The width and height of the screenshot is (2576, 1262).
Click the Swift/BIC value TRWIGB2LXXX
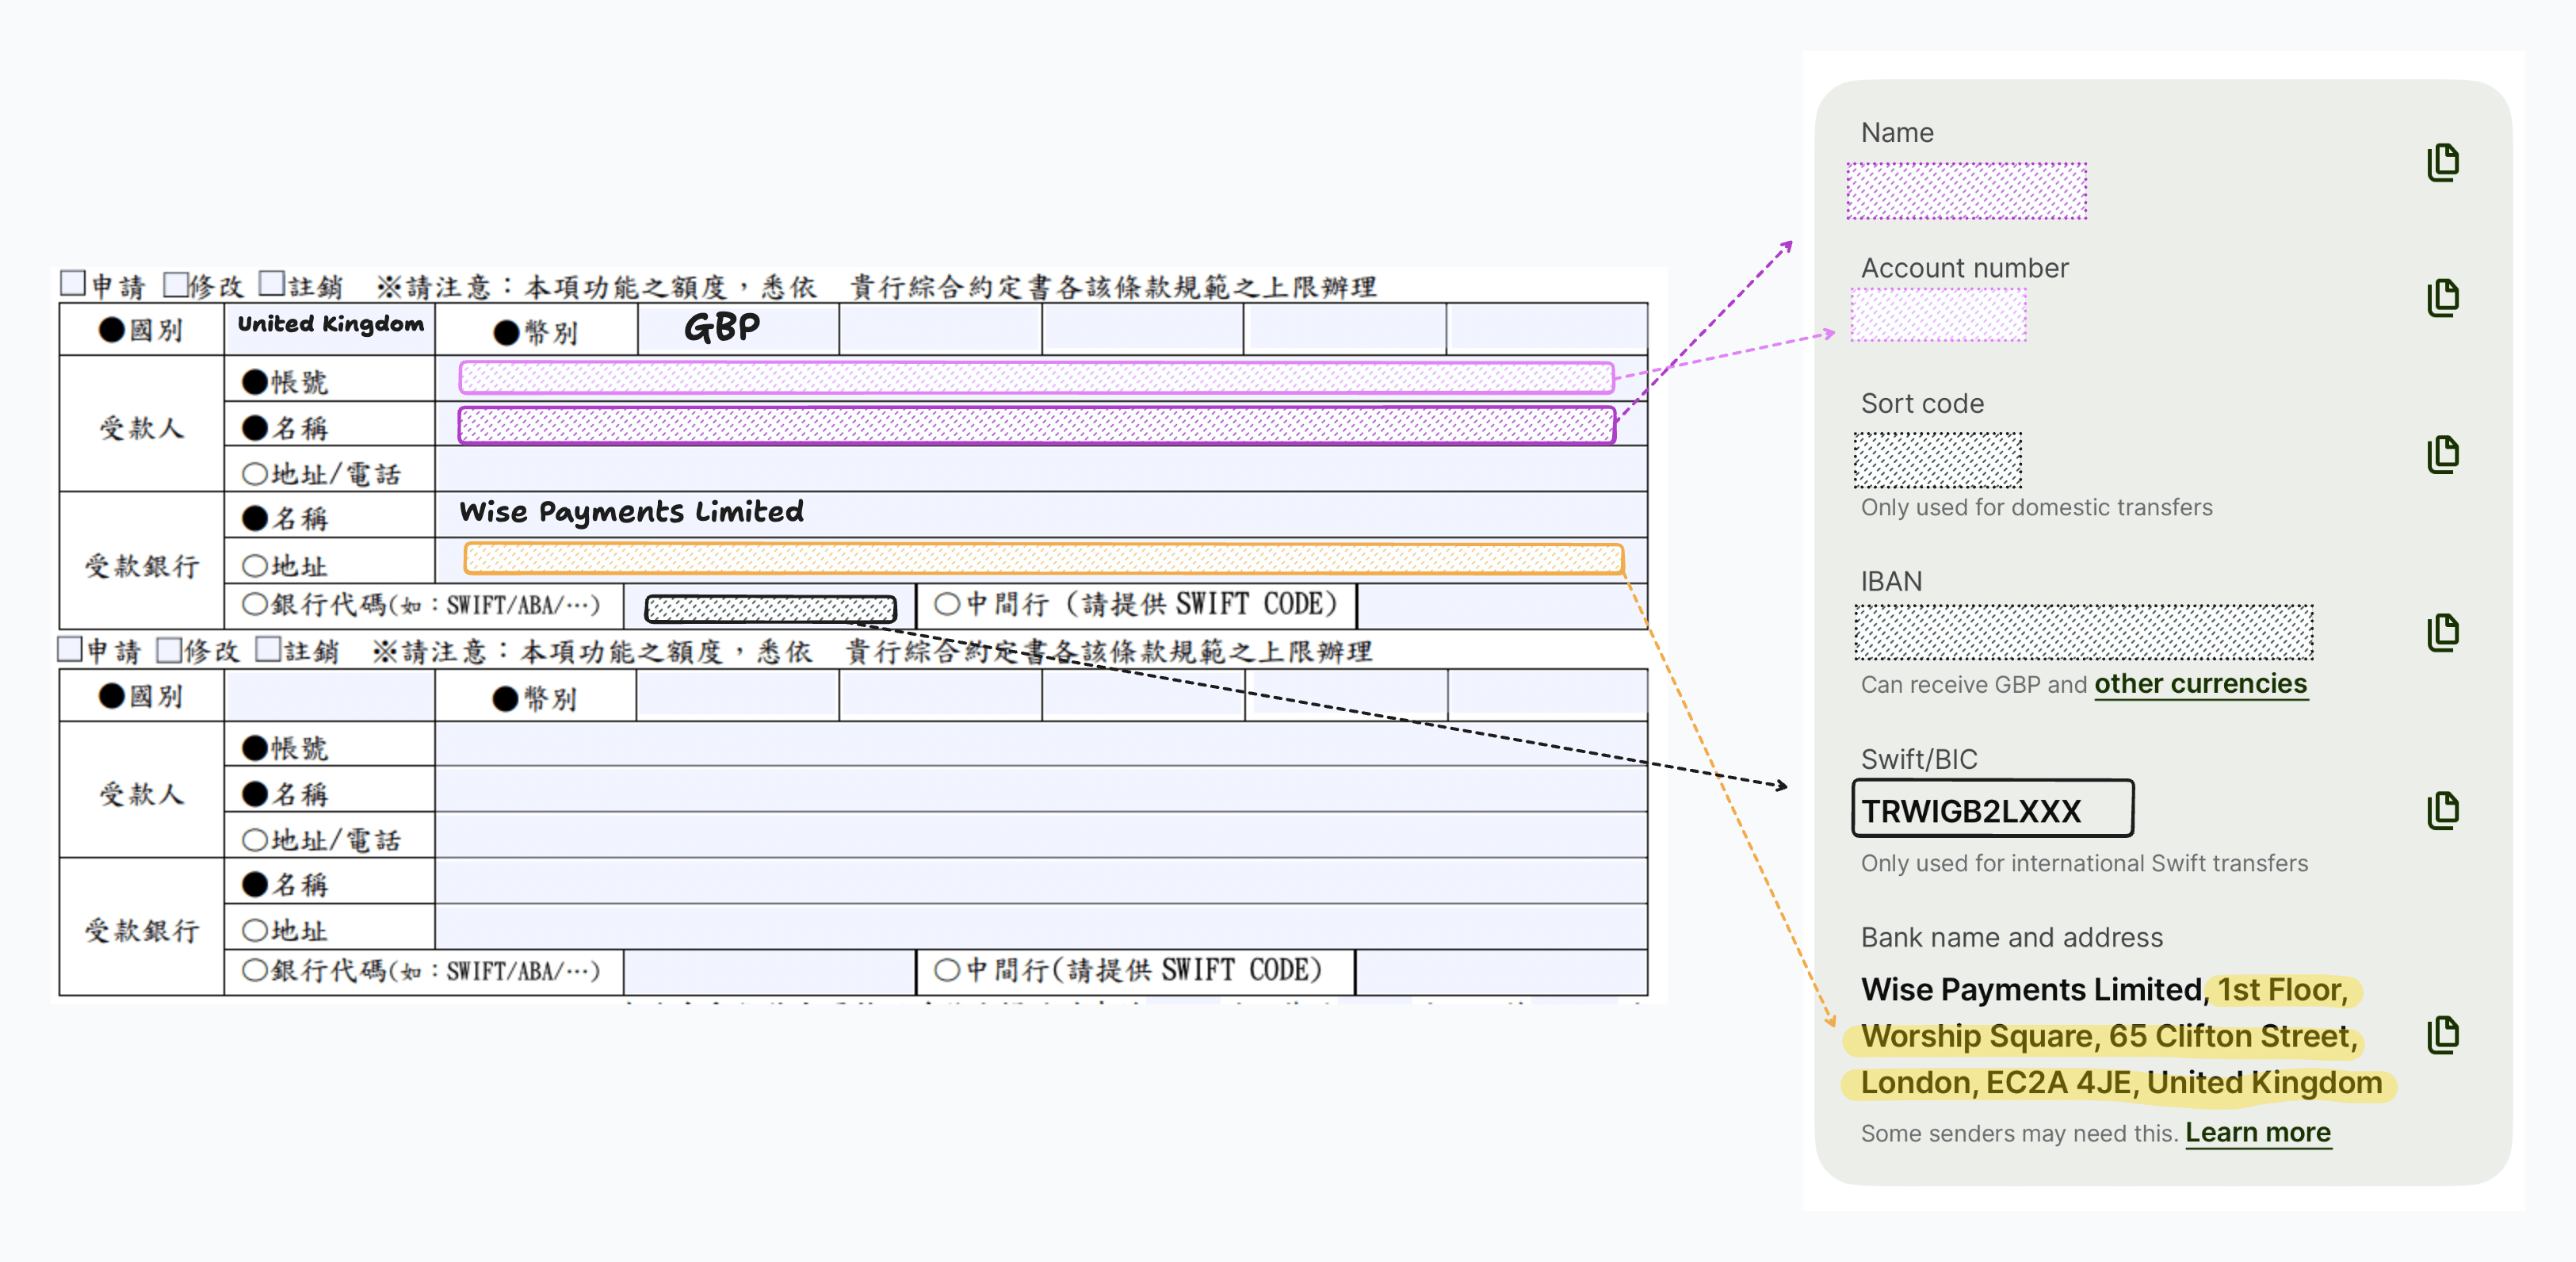point(1970,811)
